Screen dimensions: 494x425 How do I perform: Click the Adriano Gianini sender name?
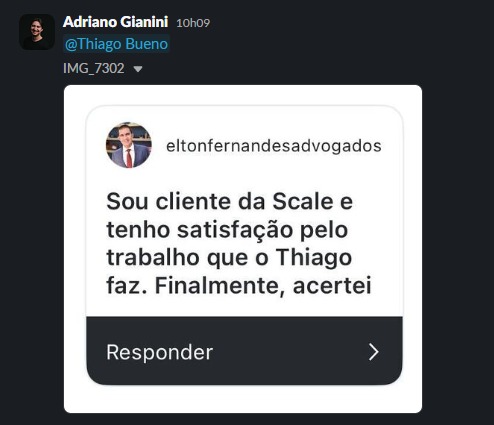click(115, 22)
